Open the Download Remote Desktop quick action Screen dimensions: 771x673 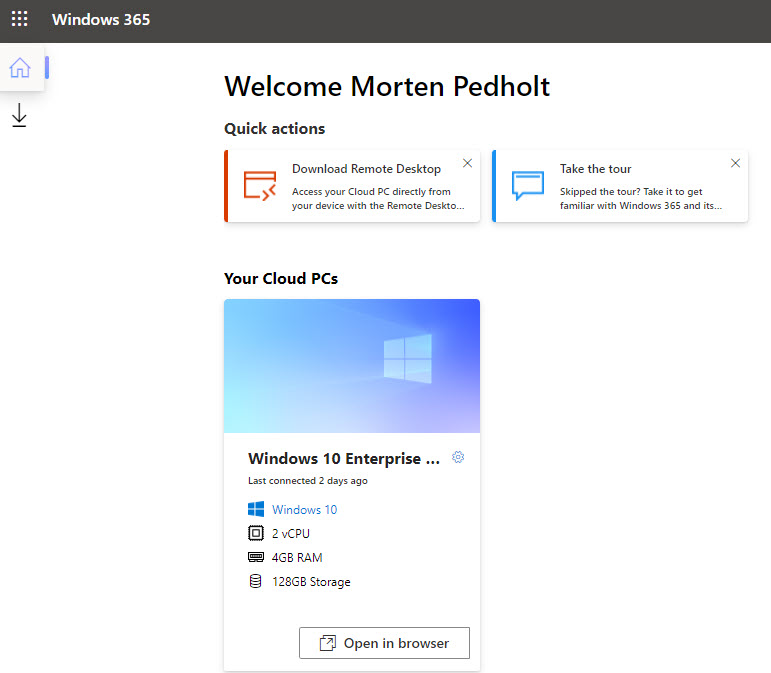point(352,186)
